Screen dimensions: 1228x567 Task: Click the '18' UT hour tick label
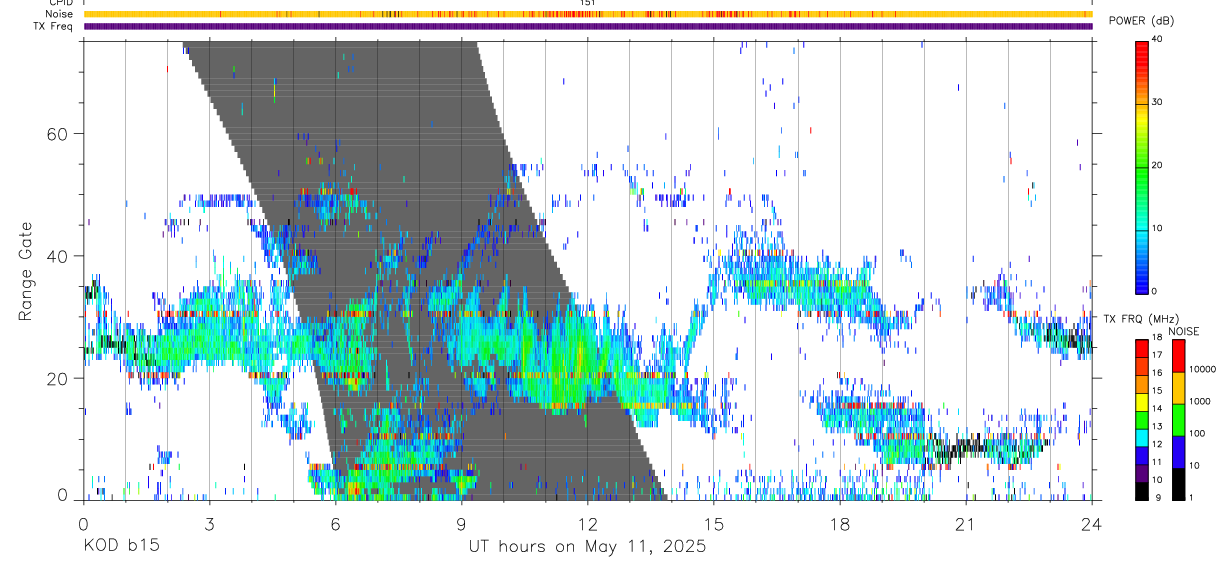pos(839,524)
